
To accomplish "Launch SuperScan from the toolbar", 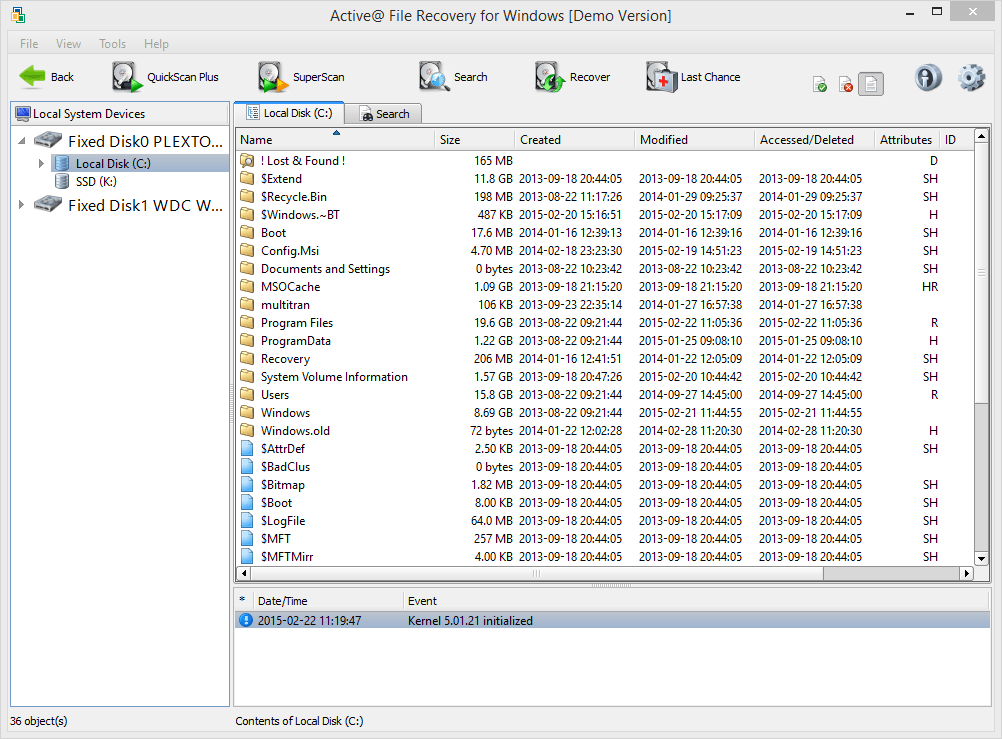I will 301,77.
